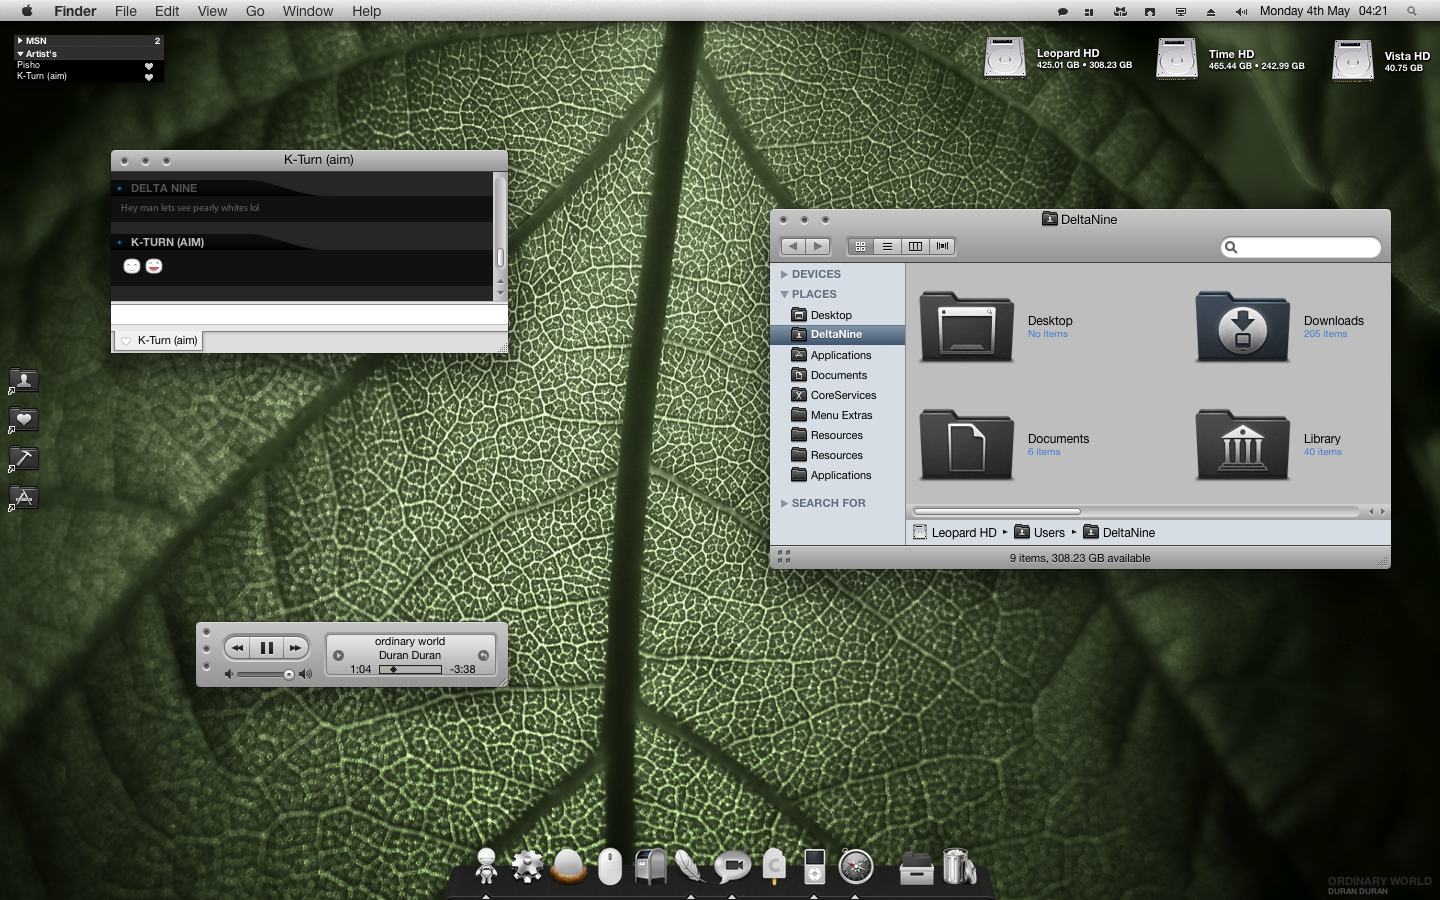1440x900 pixels.
Task: Open the Library folder icon
Action: pyautogui.click(x=1243, y=445)
